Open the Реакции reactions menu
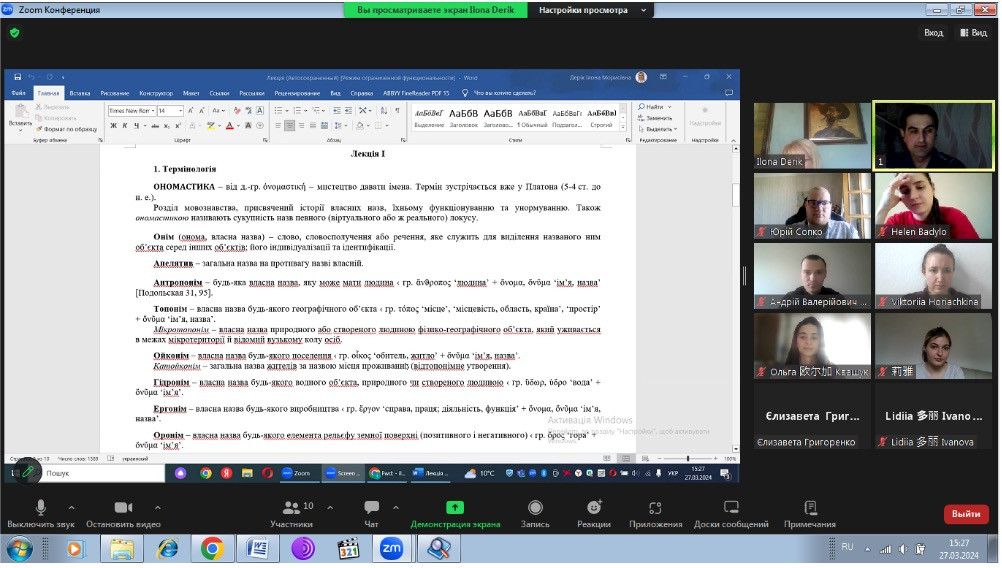Viewport: 1002px width, 568px height. (x=594, y=513)
